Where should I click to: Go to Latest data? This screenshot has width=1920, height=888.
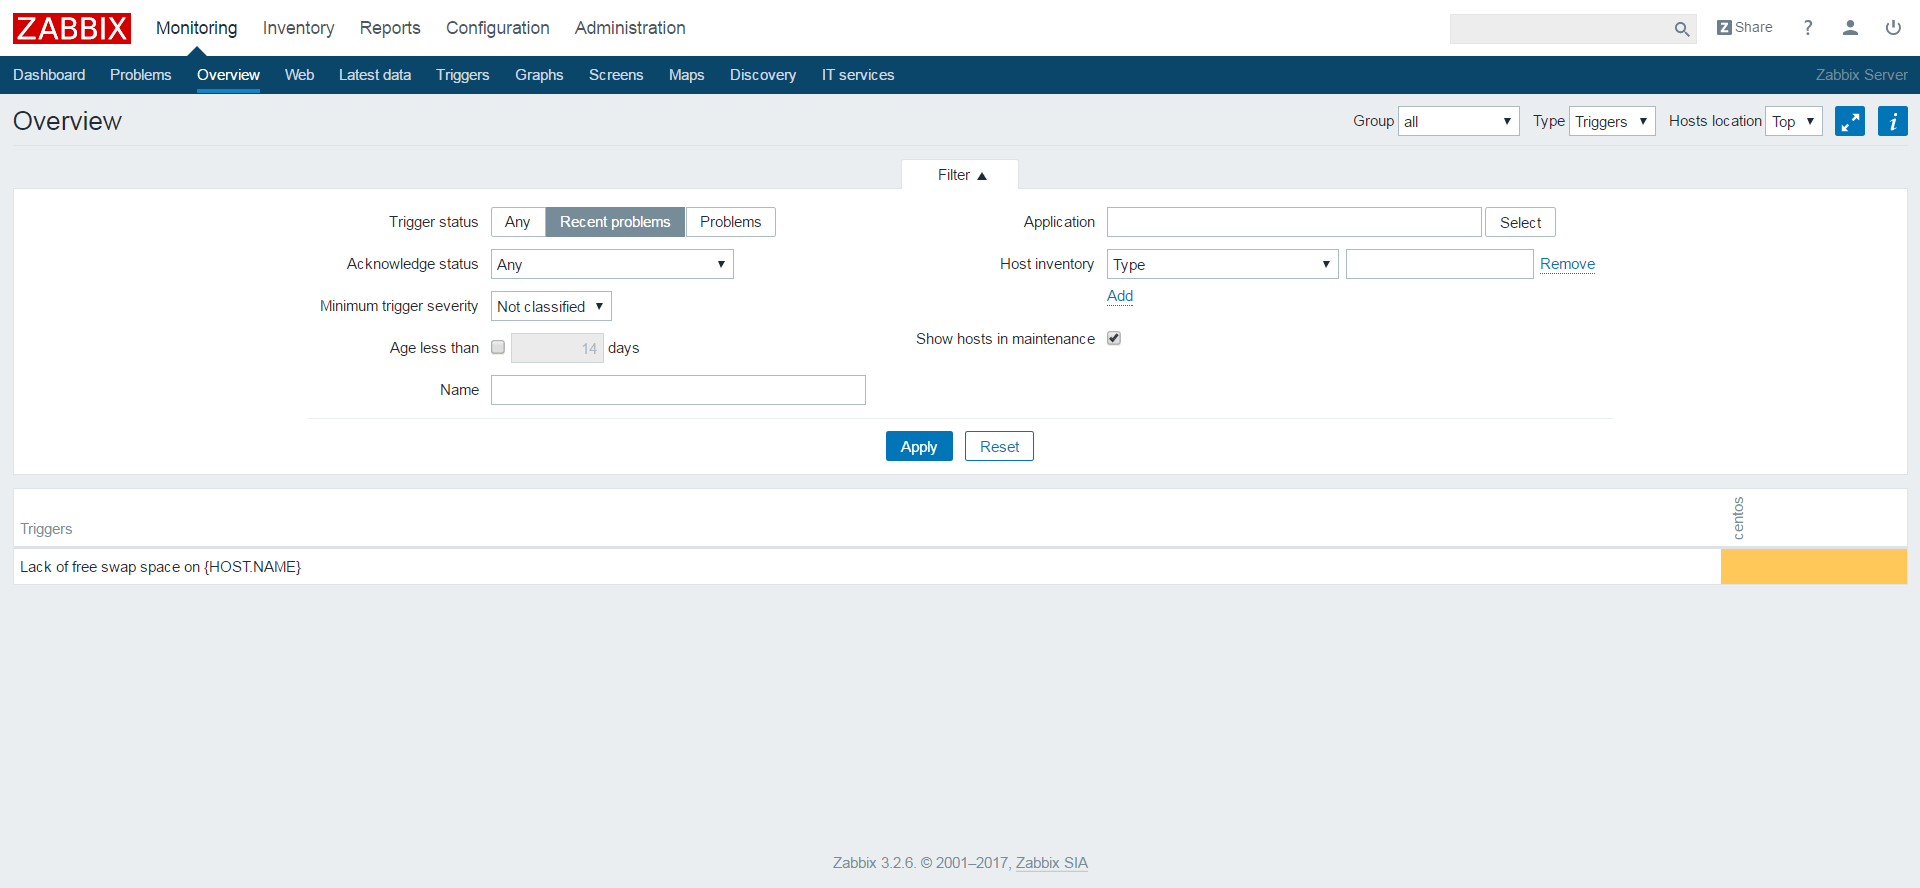pyautogui.click(x=375, y=75)
